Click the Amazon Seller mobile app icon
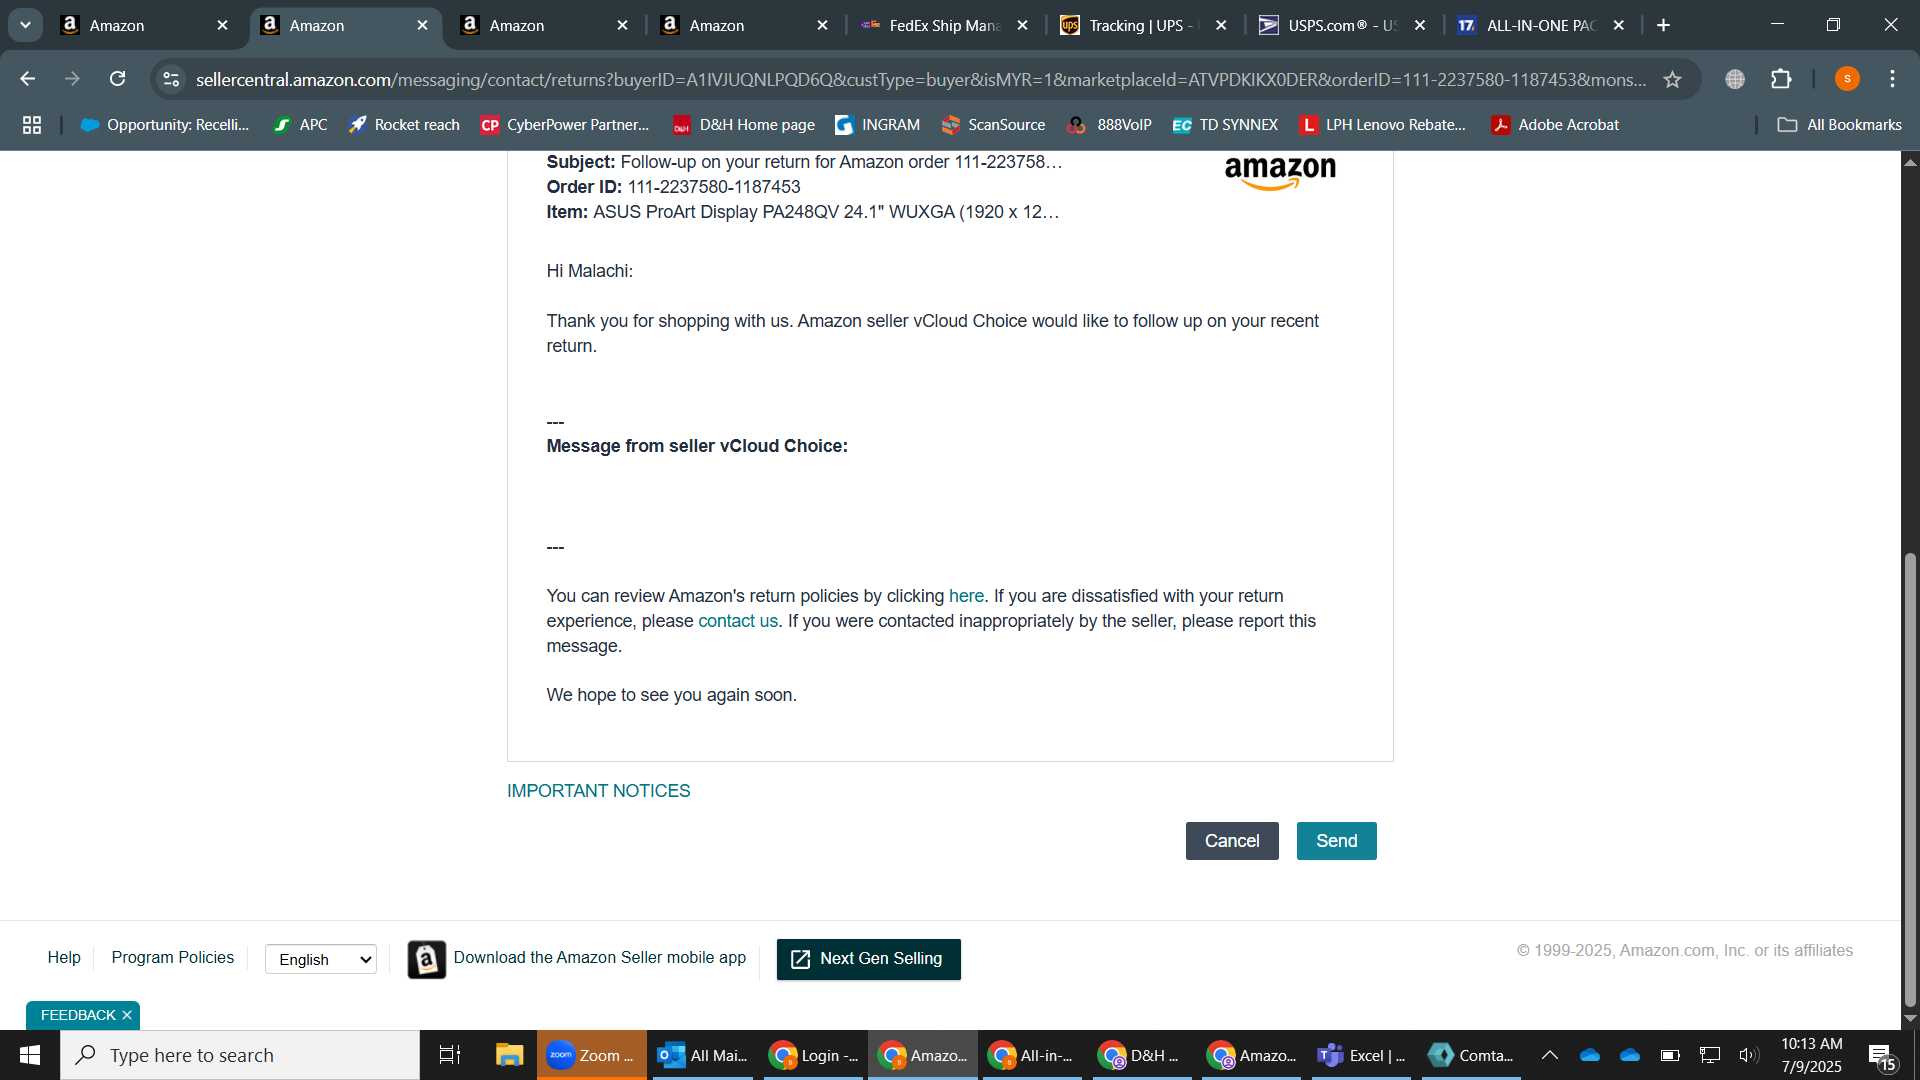Image resolution: width=1920 pixels, height=1080 pixels. (x=427, y=959)
